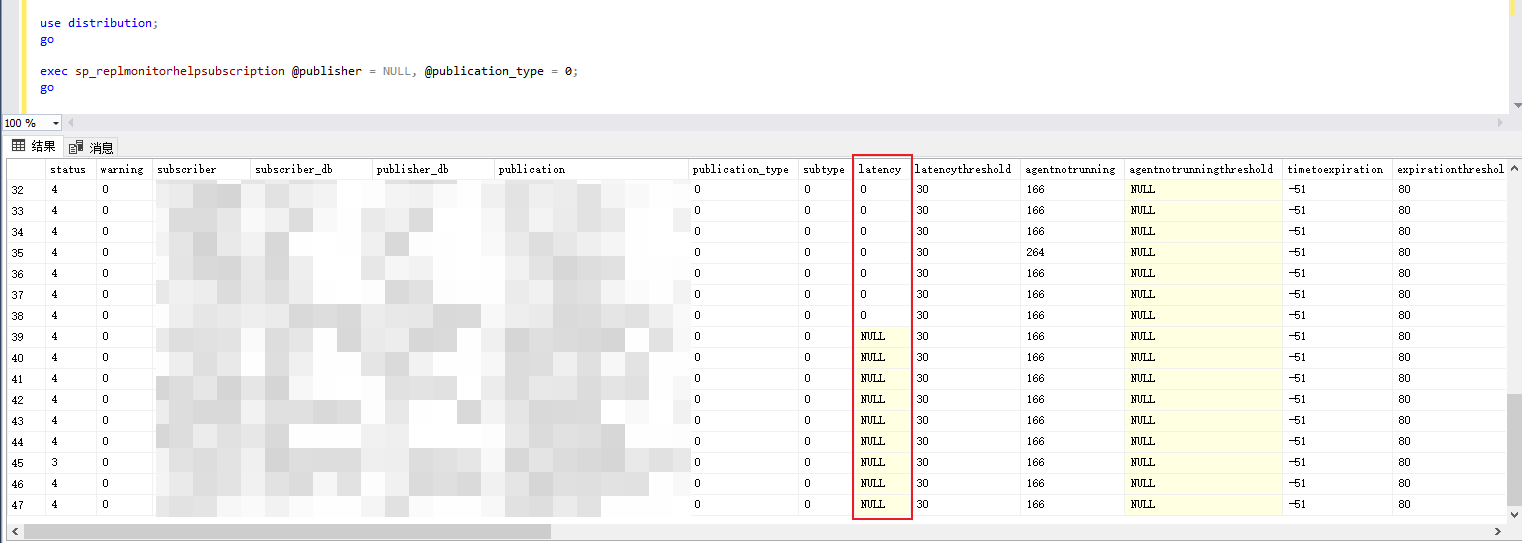
Task: Select the subscriber_db column header
Action: click(x=312, y=169)
